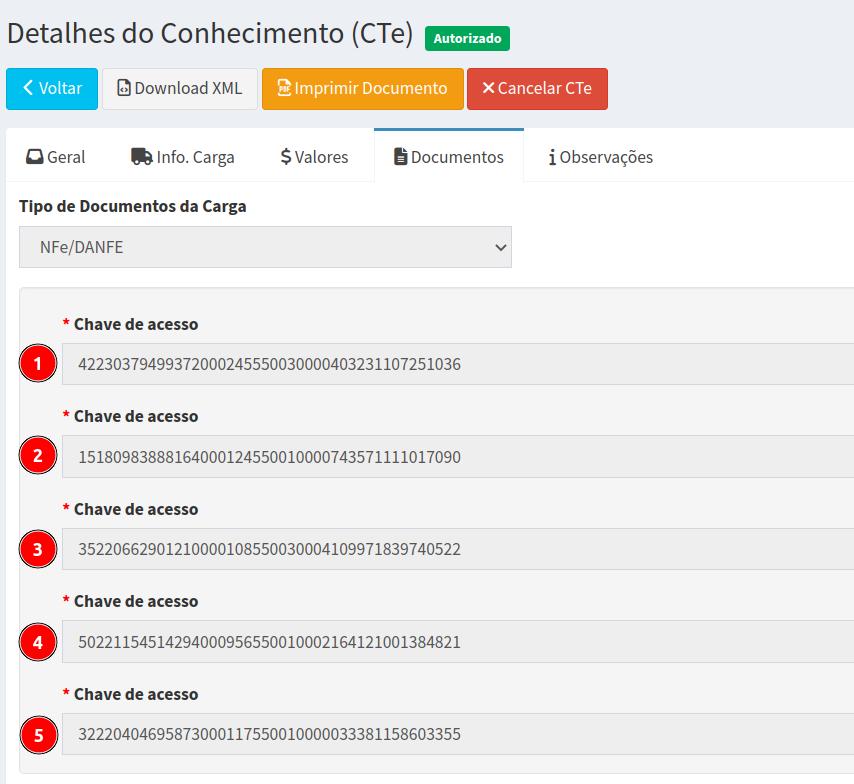854x784 pixels.
Task: Download the XML file
Action: [180, 88]
